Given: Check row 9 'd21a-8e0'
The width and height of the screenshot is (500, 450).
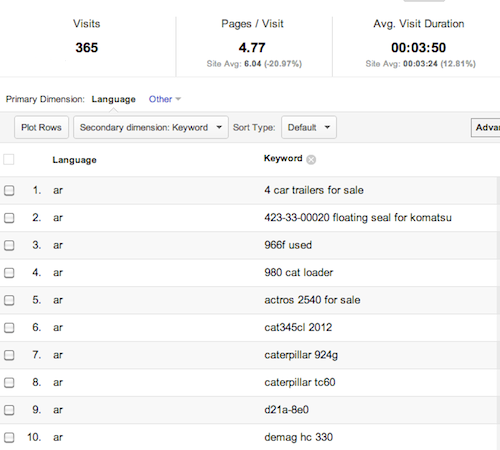Looking at the screenshot, I should coord(9,410).
